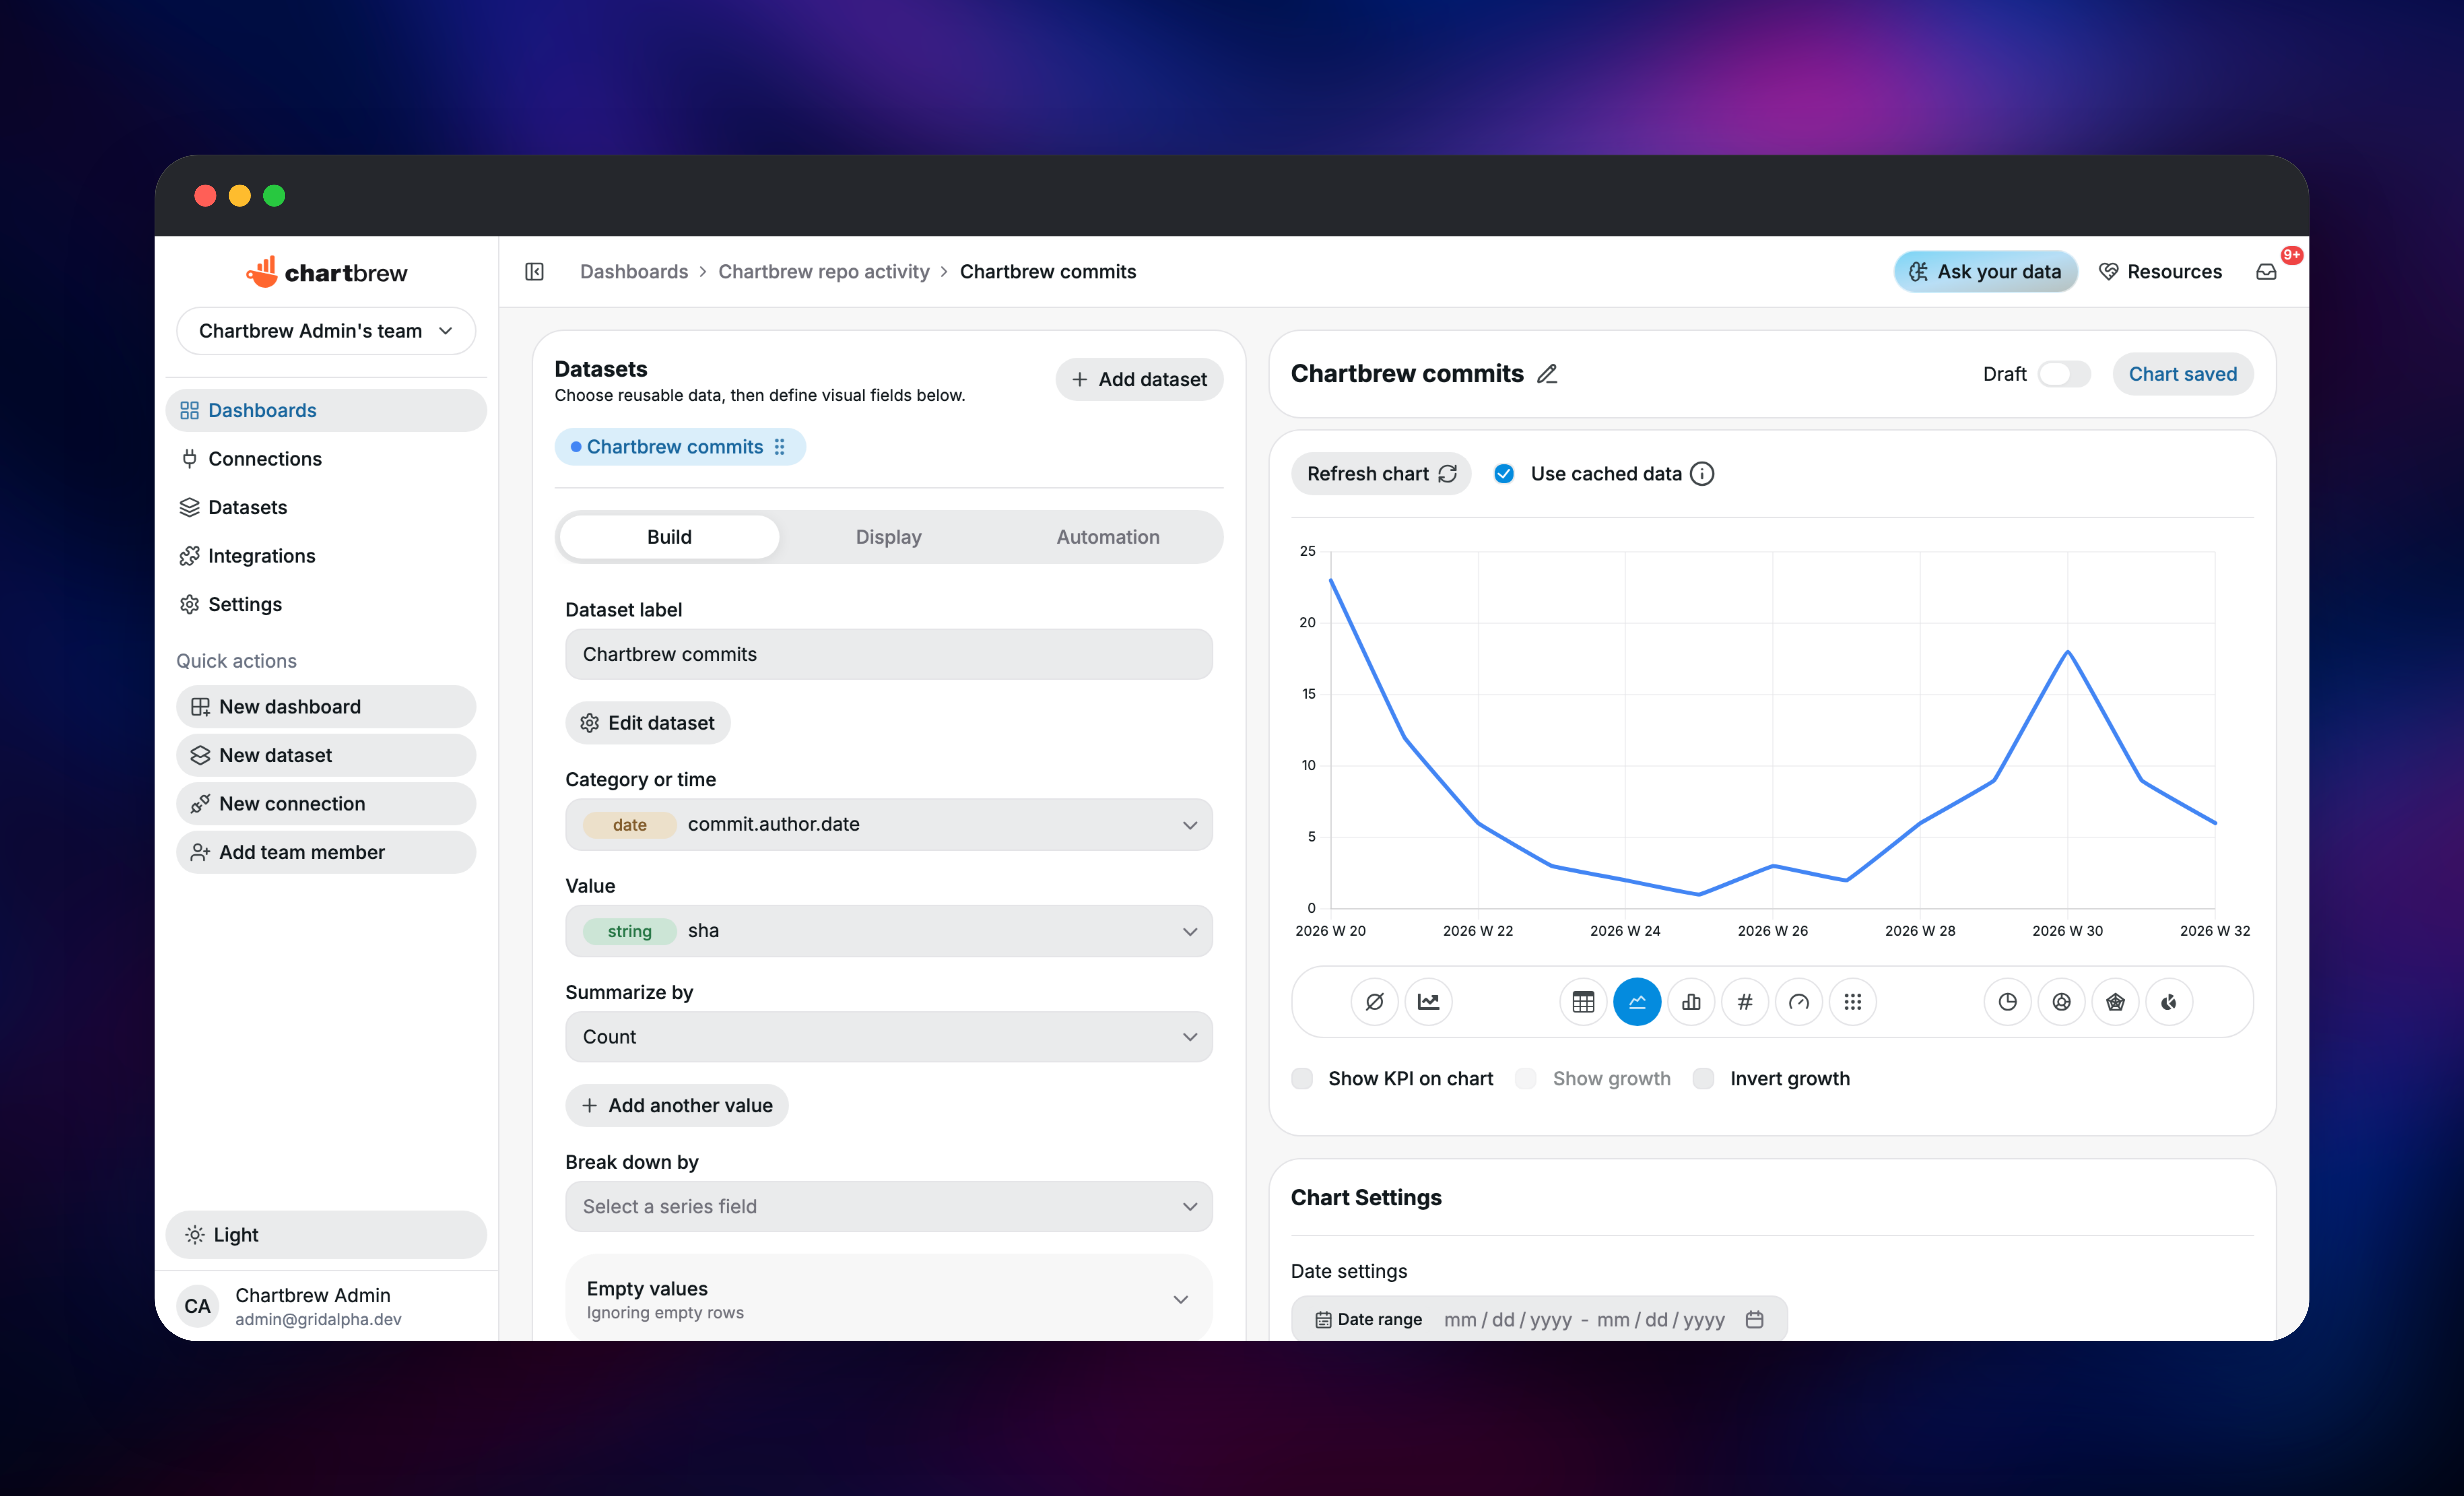Click the non-accumulating (slashed circle) icon
The height and width of the screenshot is (1496, 2464).
1375,1002
